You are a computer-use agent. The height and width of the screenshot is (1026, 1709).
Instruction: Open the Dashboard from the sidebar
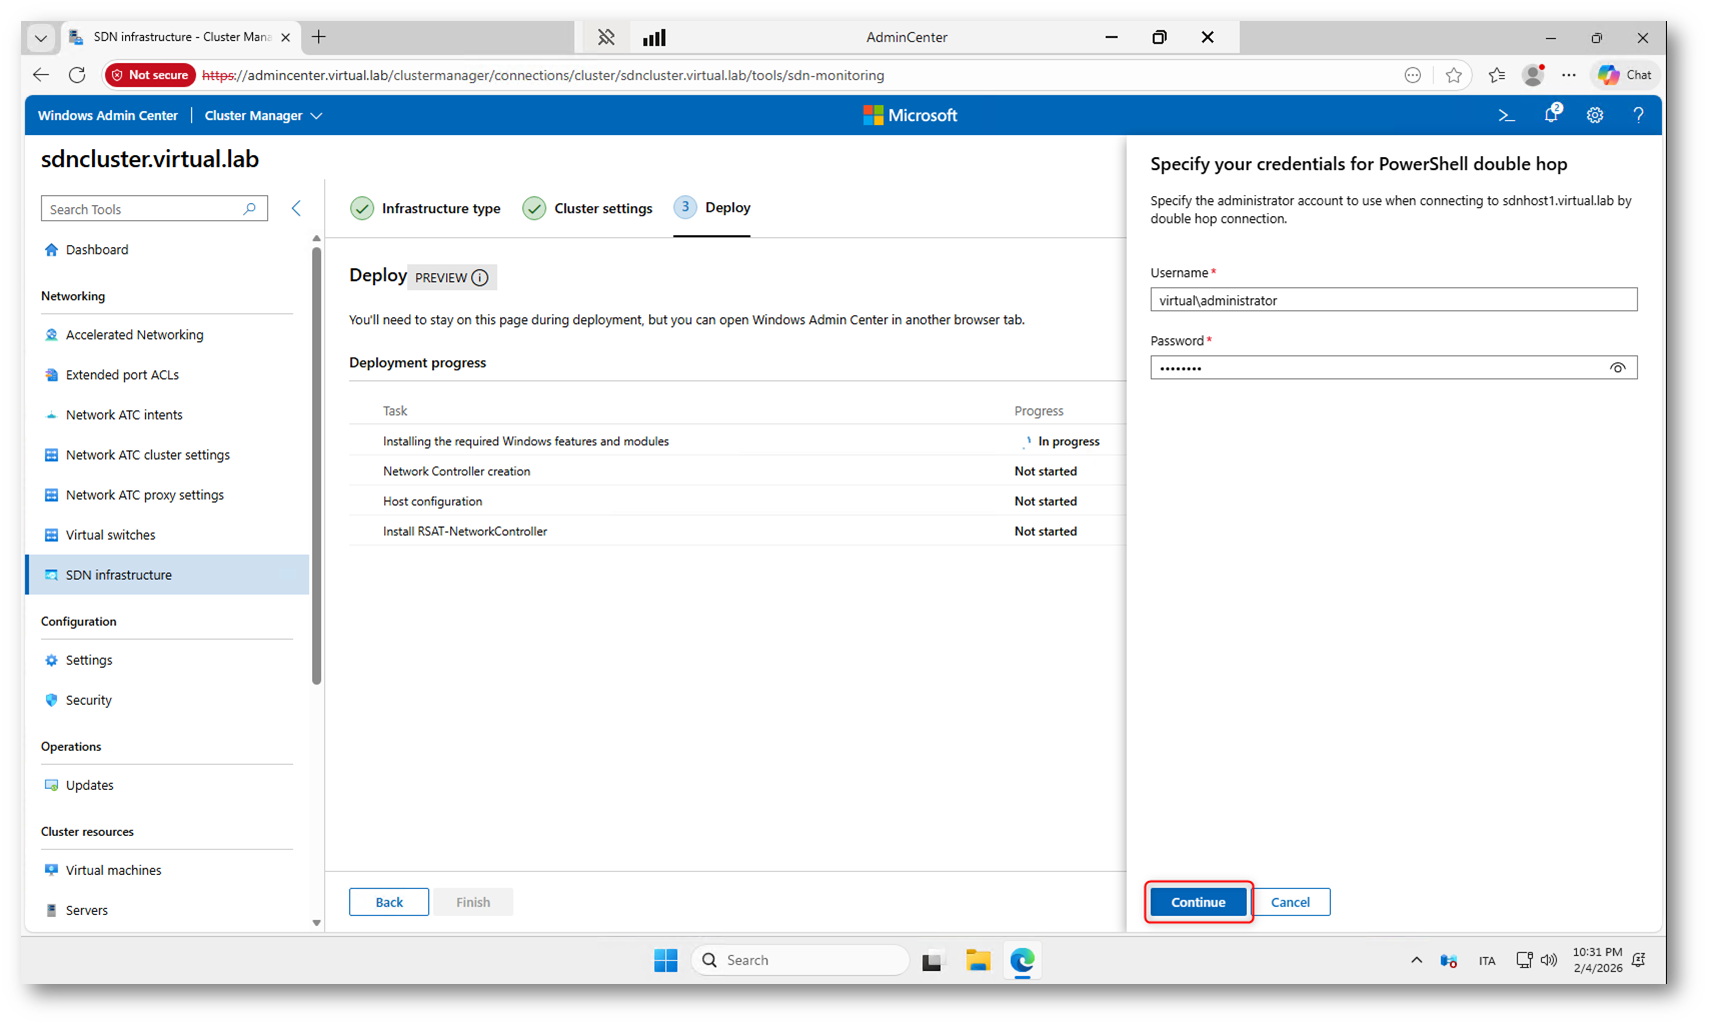[96, 250]
